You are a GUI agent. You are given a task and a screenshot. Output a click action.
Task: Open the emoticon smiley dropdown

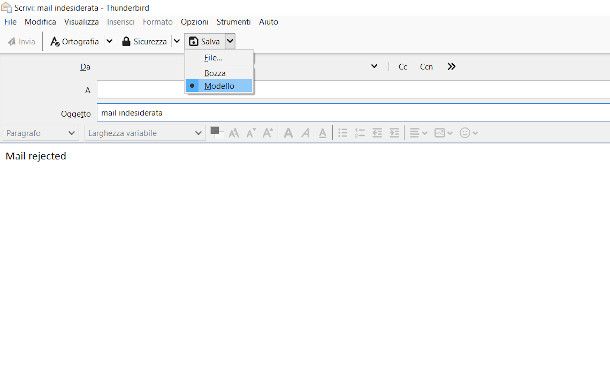(468, 133)
